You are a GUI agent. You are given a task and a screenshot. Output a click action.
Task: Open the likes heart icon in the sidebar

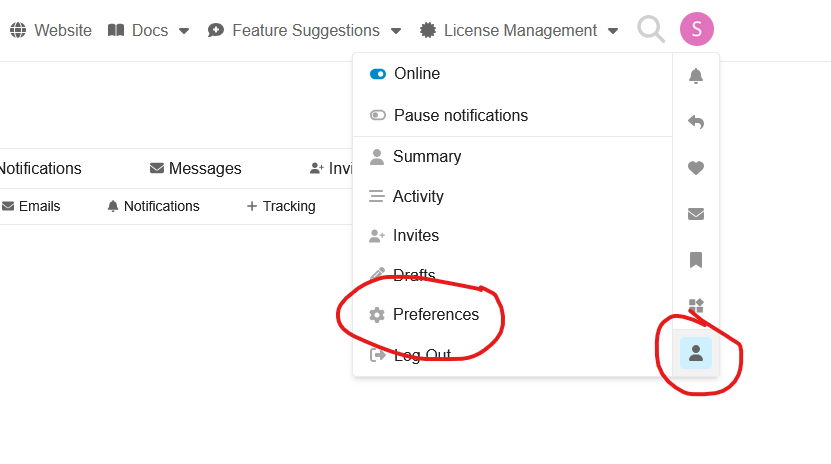click(x=696, y=168)
